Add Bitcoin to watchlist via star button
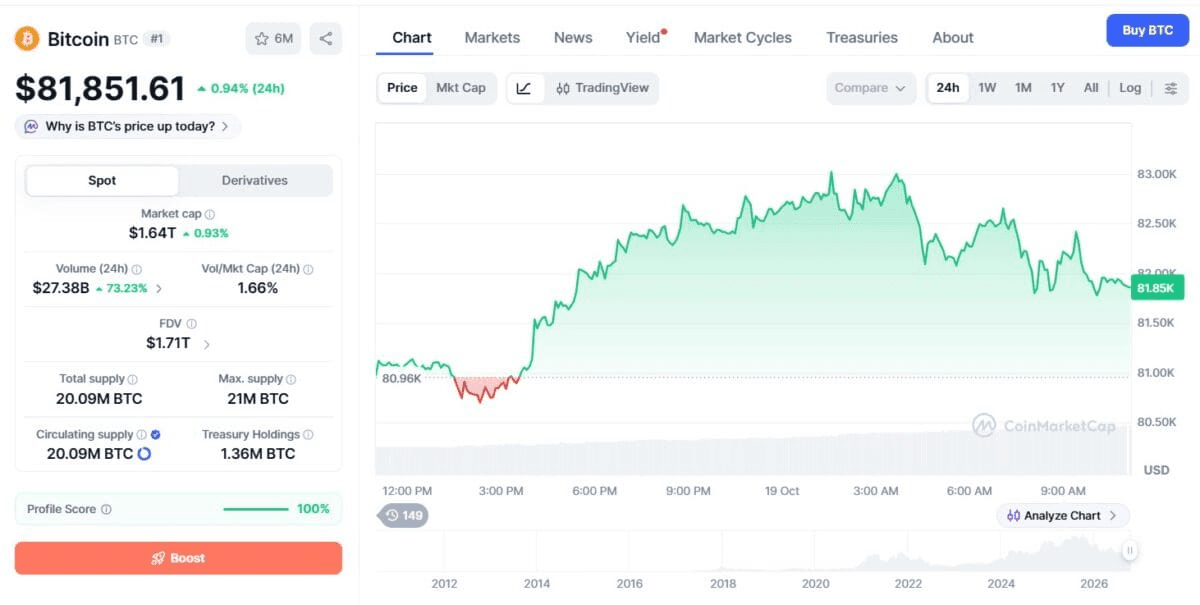Image resolution: width=1200 pixels, height=605 pixels. [x=273, y=39]
